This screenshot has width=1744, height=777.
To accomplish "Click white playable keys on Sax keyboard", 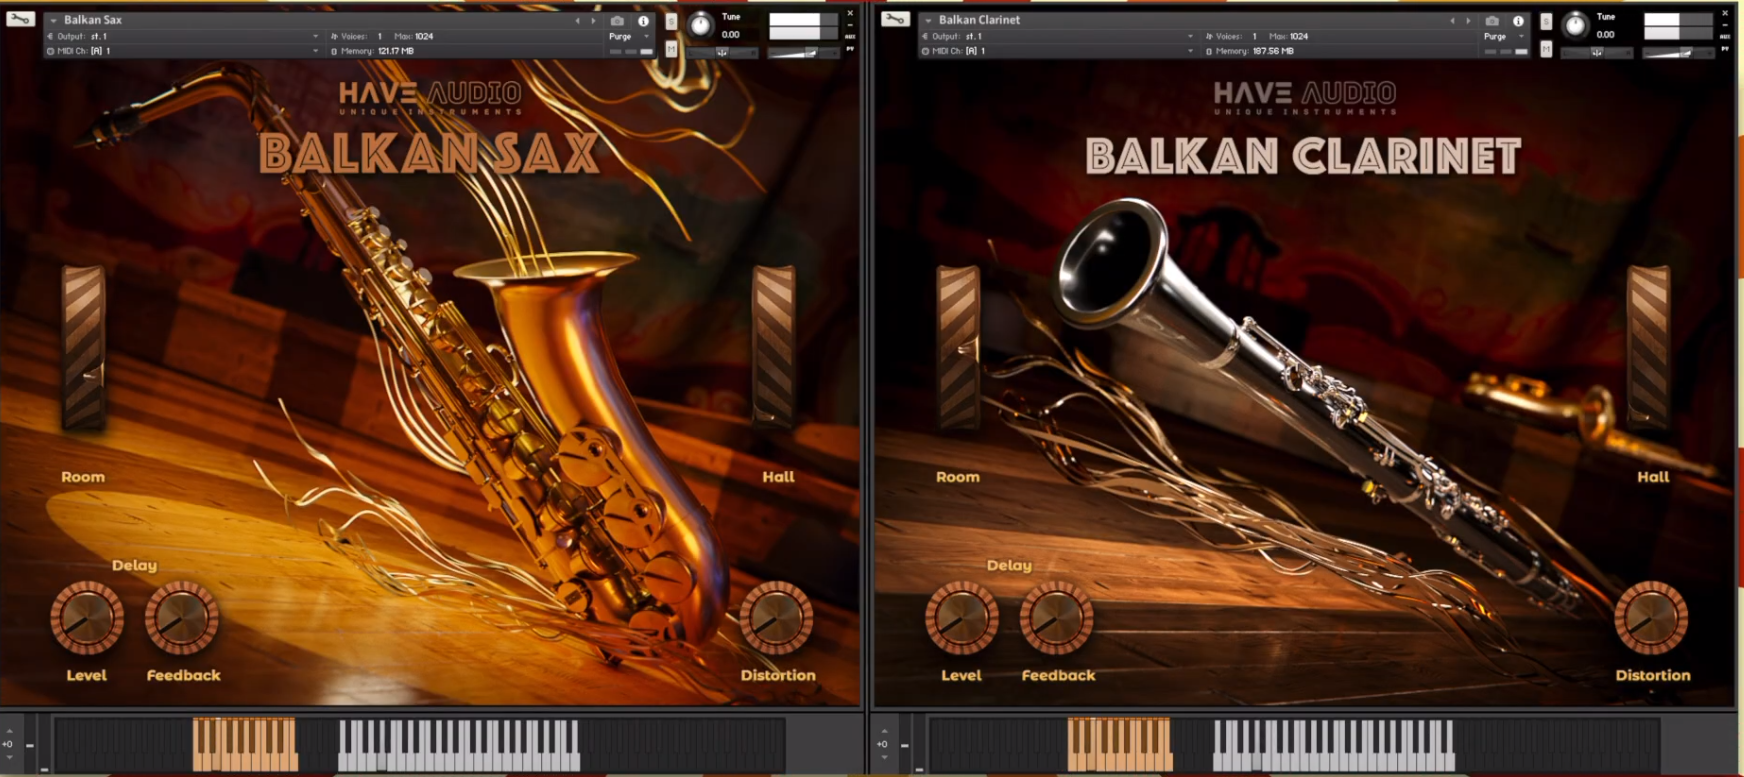I will (x=459, y=745).
